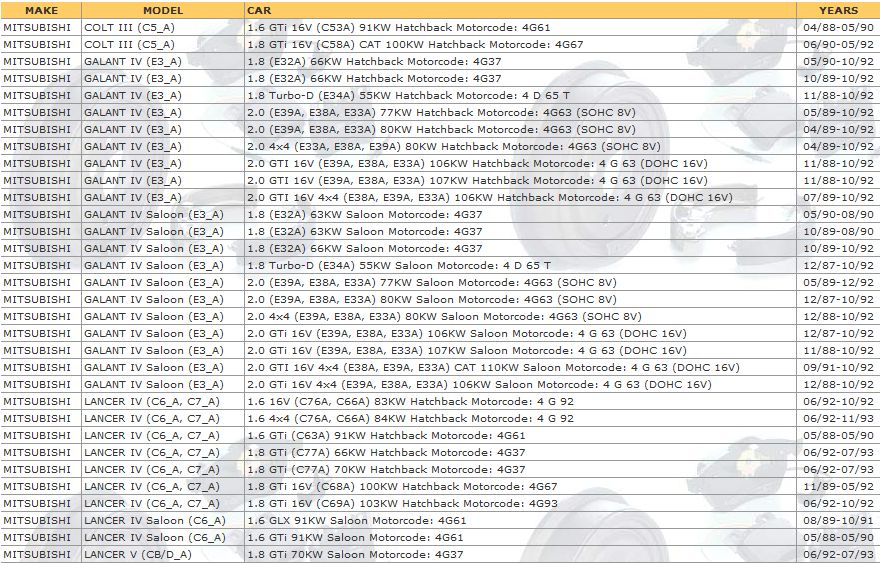Click the year range 05/90-08/90
Screen dimensions: 880x563
coord(838,214)
